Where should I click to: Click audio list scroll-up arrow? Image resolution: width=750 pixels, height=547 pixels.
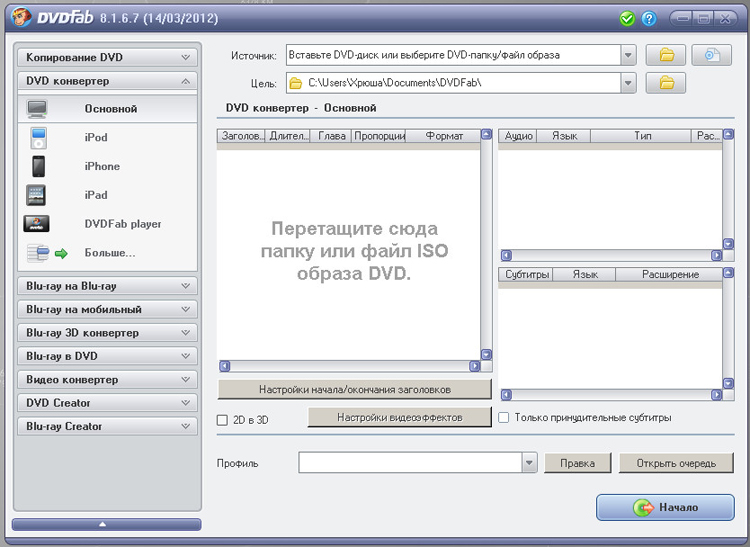click(x=728, y=134)
